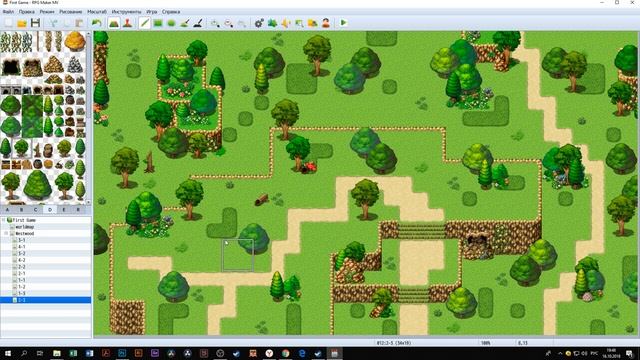Switch to Map editing mode icon
This screenshot has width=640, height=360.
(x=114, y=23)
